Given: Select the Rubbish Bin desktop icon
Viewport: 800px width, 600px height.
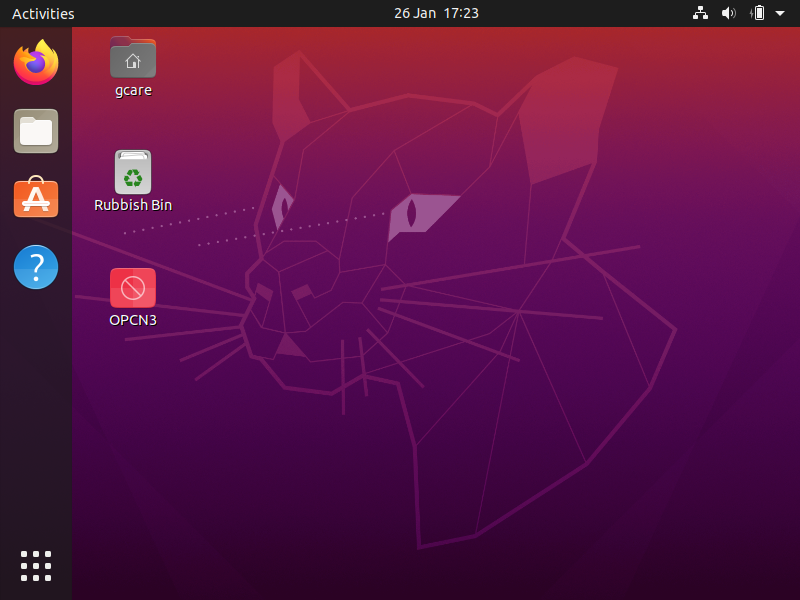Looking at the screenshot, I should point(133,172).
